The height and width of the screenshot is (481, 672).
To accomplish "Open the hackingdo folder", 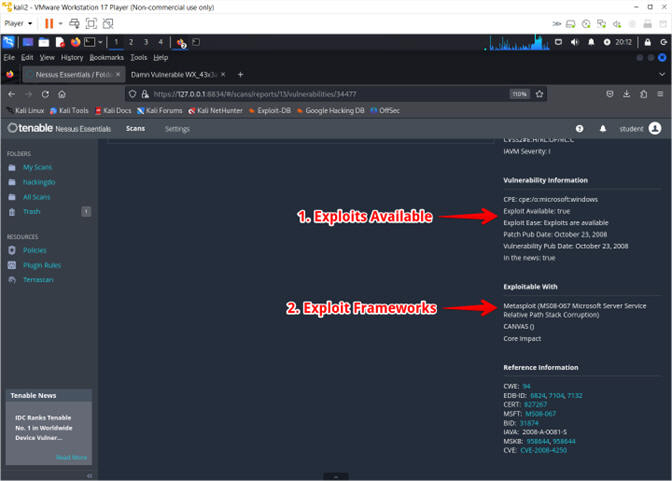I will (x=39, y=182).
